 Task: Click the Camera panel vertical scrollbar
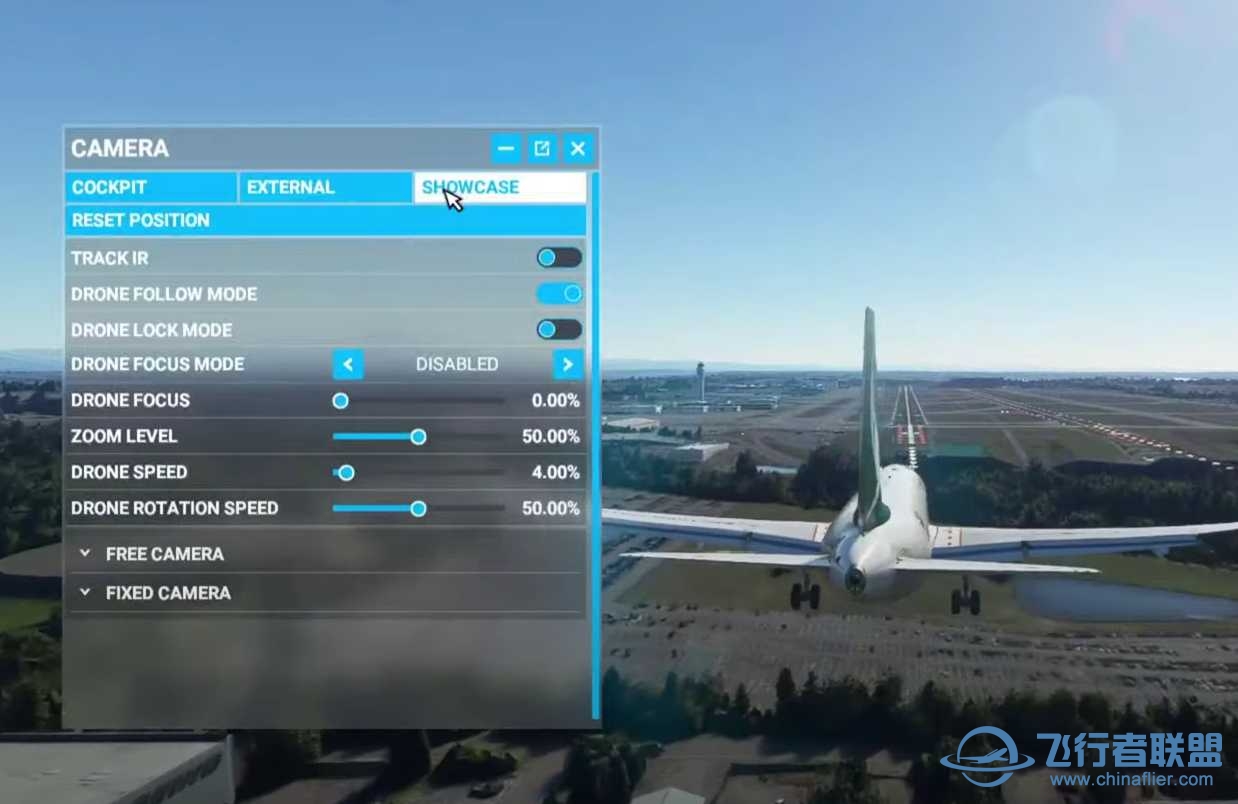[596, 445]
